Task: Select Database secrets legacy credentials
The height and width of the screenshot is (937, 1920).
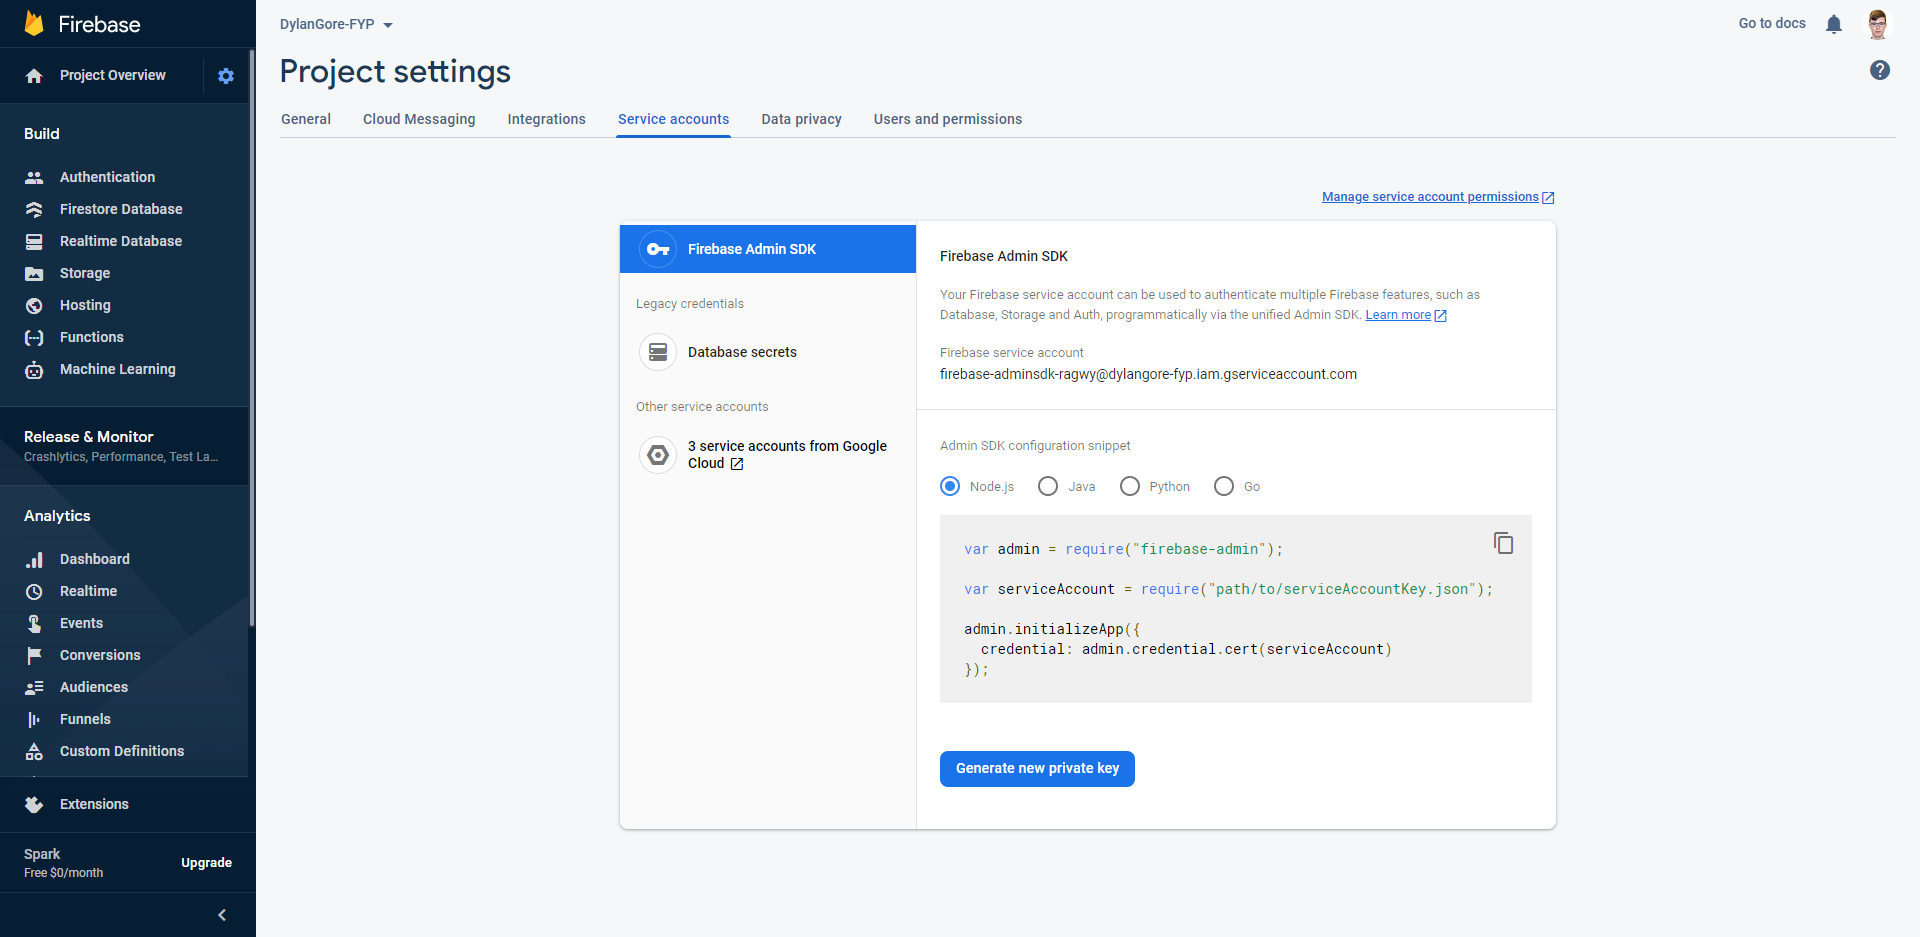Action: [x=768, y=352]
